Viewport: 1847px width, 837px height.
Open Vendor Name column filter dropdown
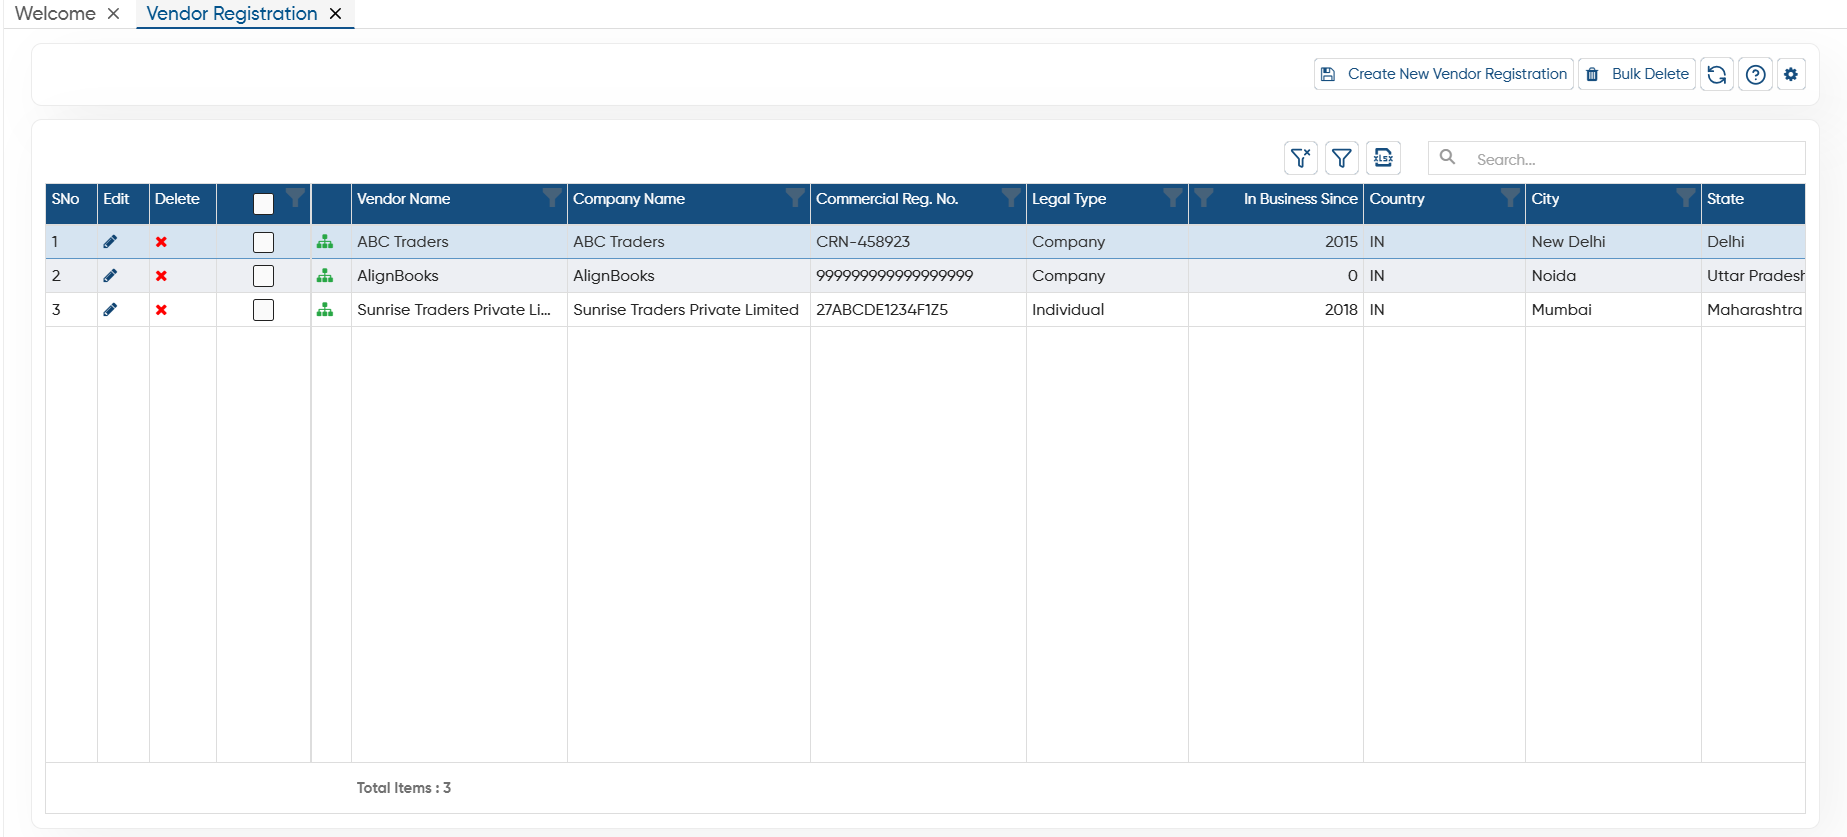tap(551, 197)
